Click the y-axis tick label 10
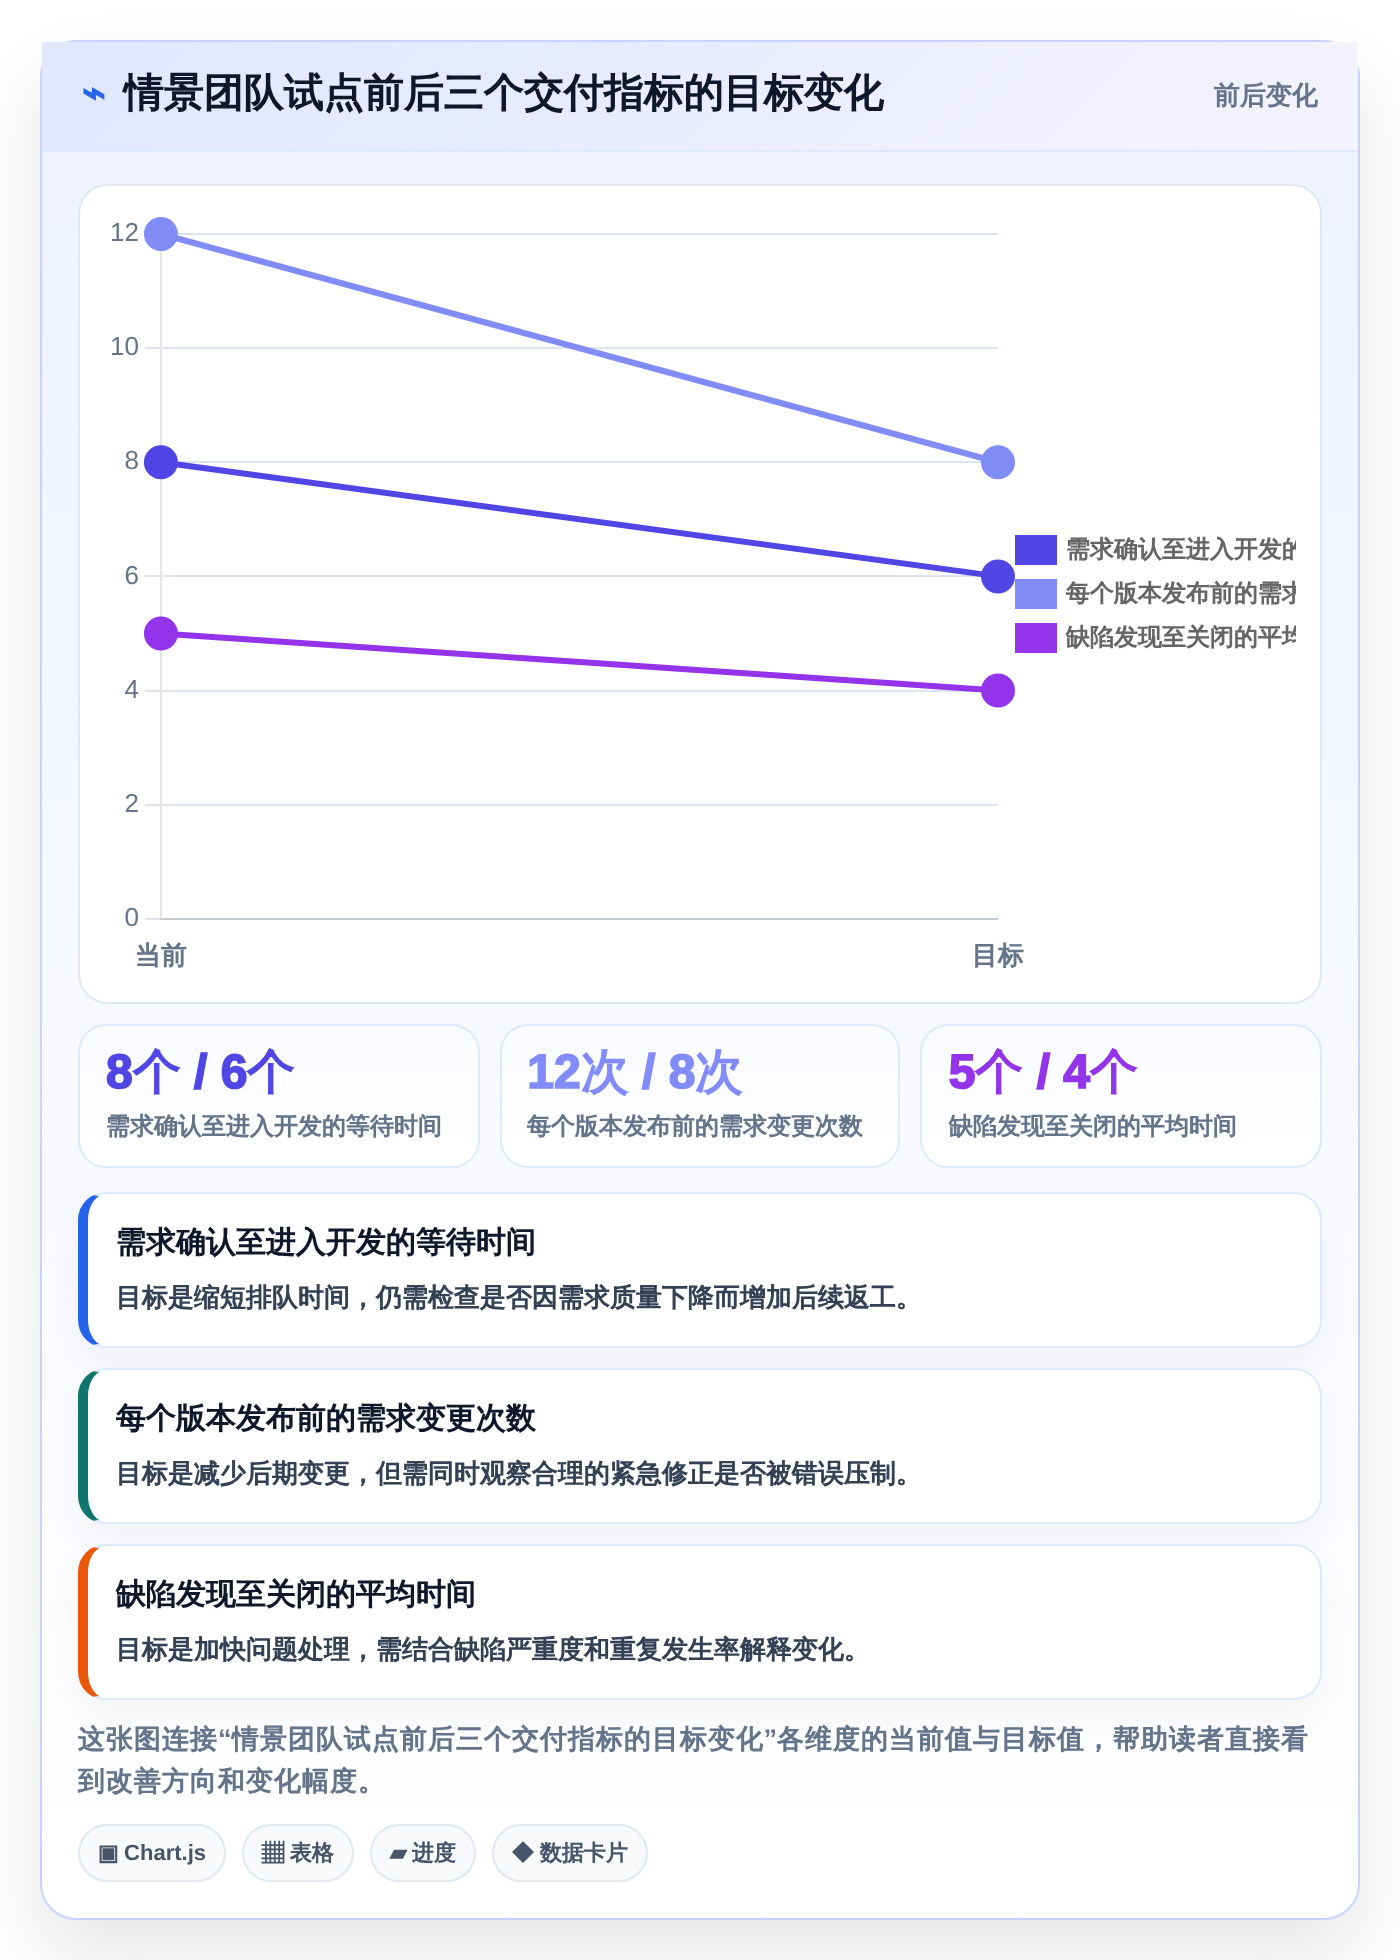 [124, 347]
